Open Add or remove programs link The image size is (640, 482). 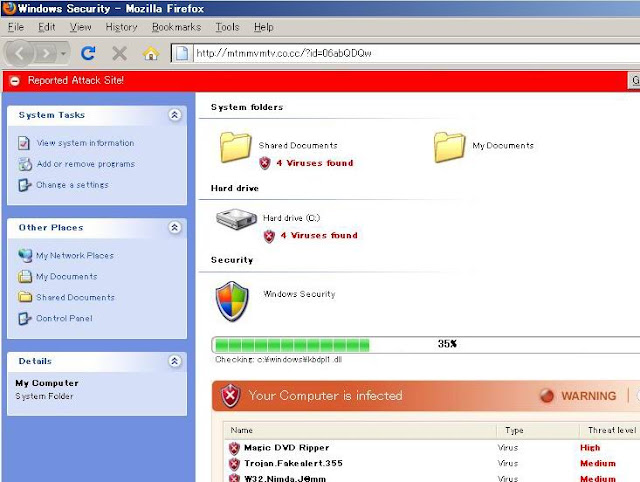pos(86,164)
